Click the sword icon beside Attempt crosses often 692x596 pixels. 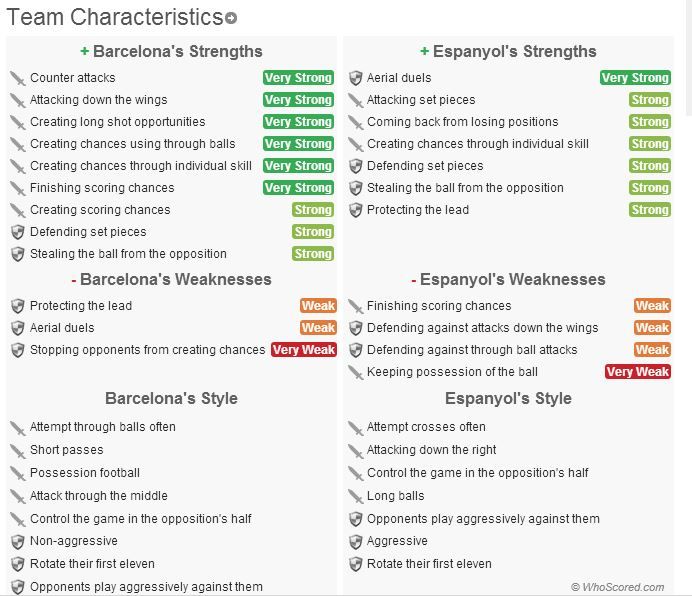click(355, 427)
